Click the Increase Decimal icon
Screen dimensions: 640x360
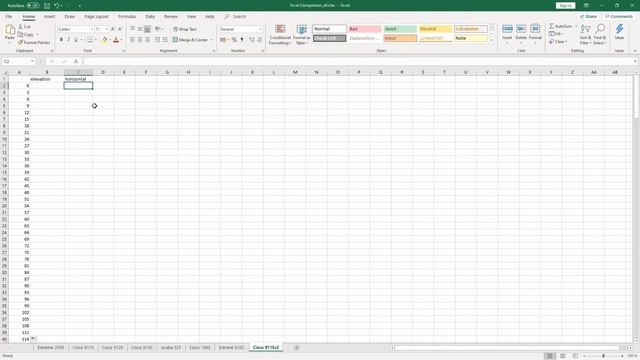(x=252, y=40)
